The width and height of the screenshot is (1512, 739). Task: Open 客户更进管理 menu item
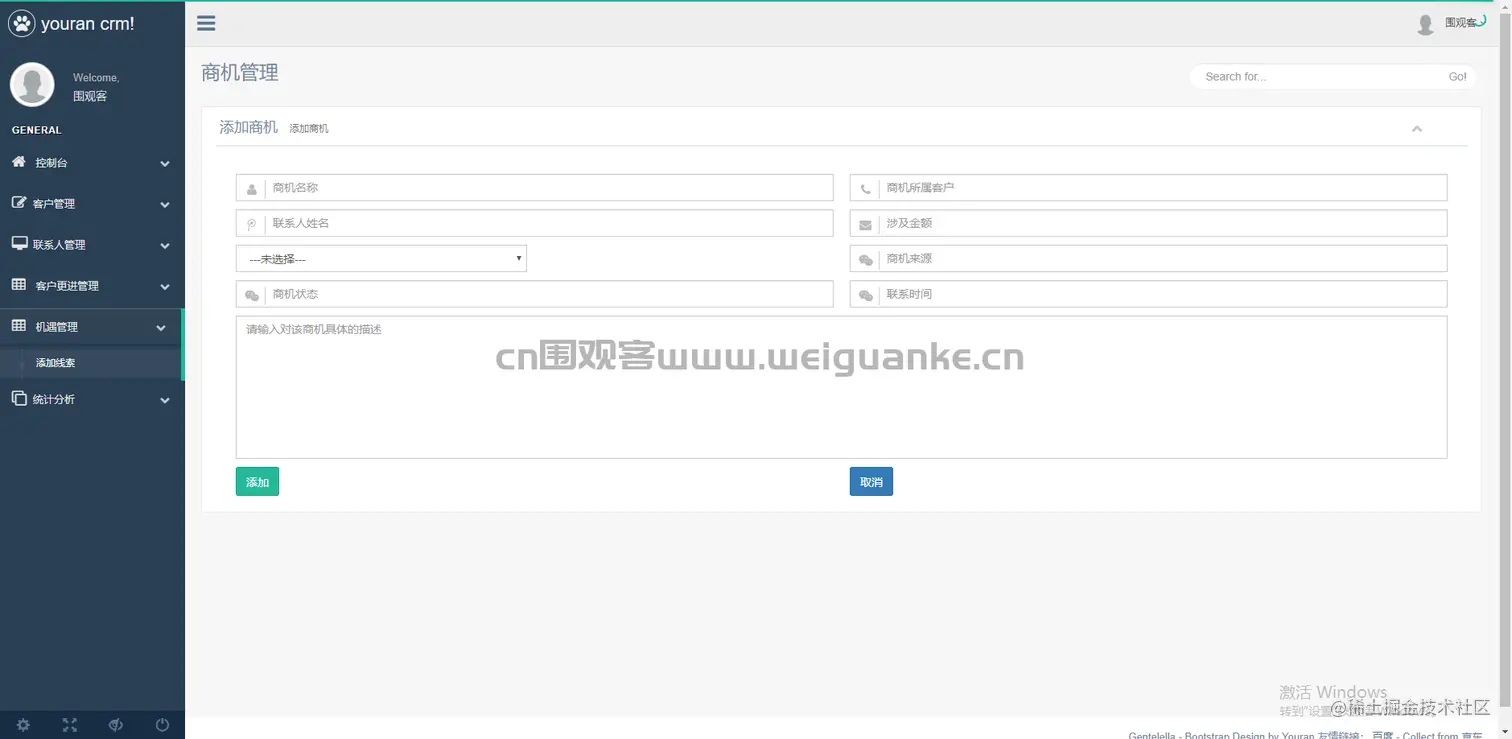click(x=91, y=286)
